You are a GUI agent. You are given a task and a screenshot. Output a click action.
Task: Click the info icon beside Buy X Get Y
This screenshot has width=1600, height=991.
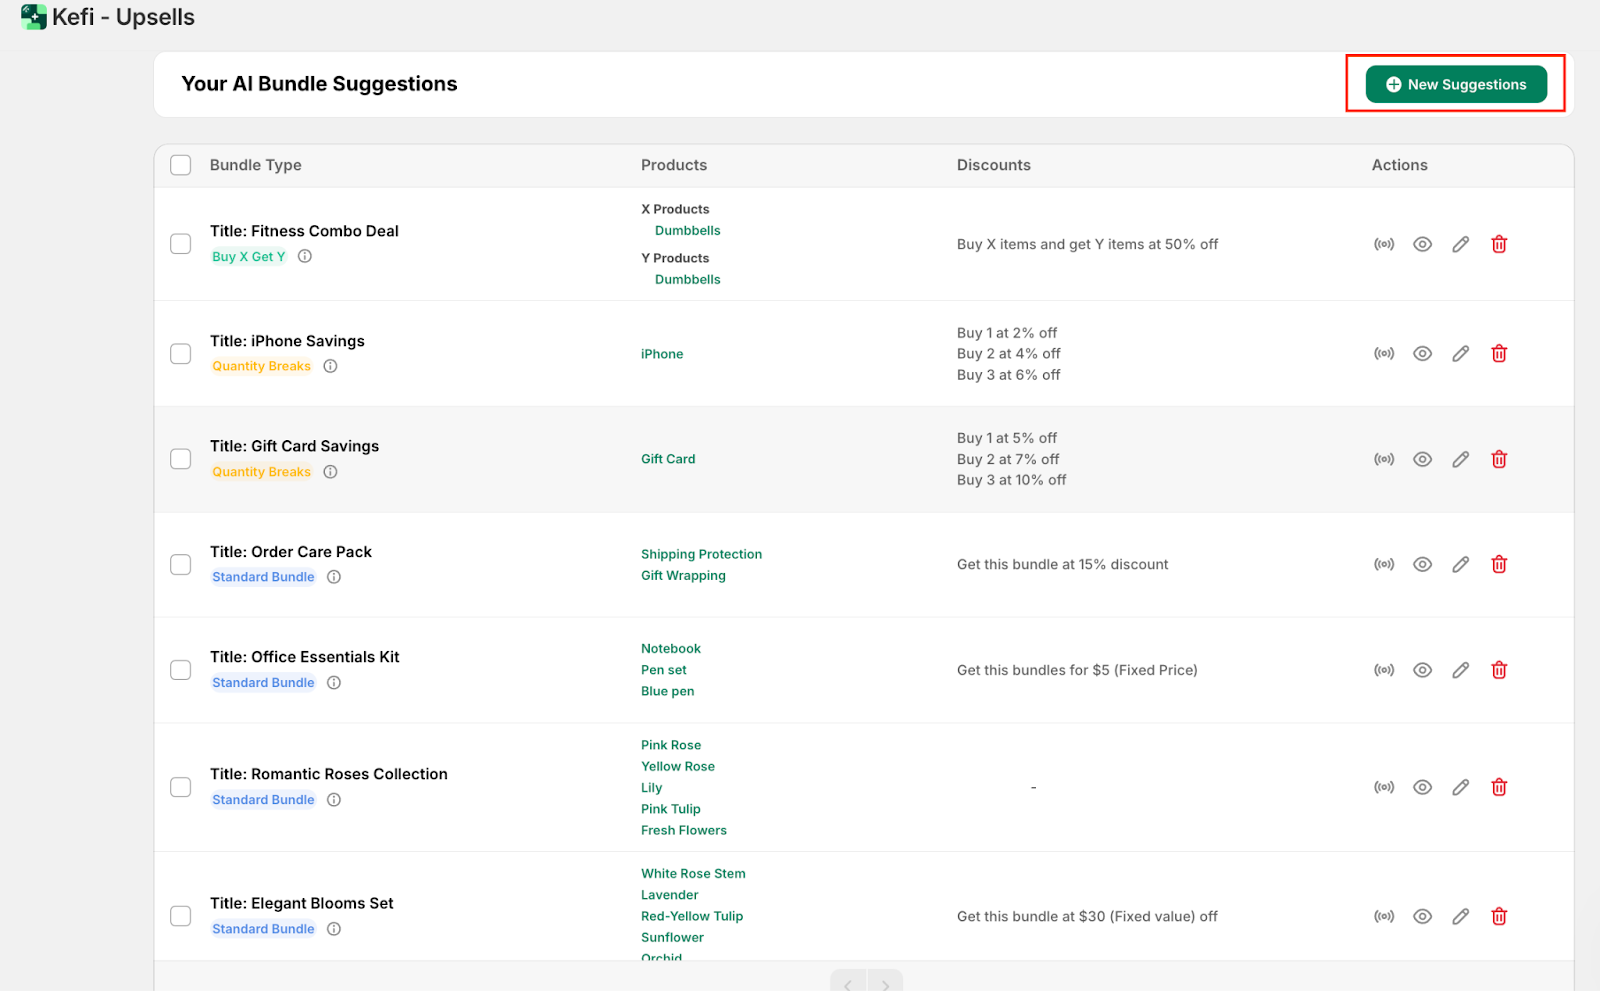click(305, 256)
